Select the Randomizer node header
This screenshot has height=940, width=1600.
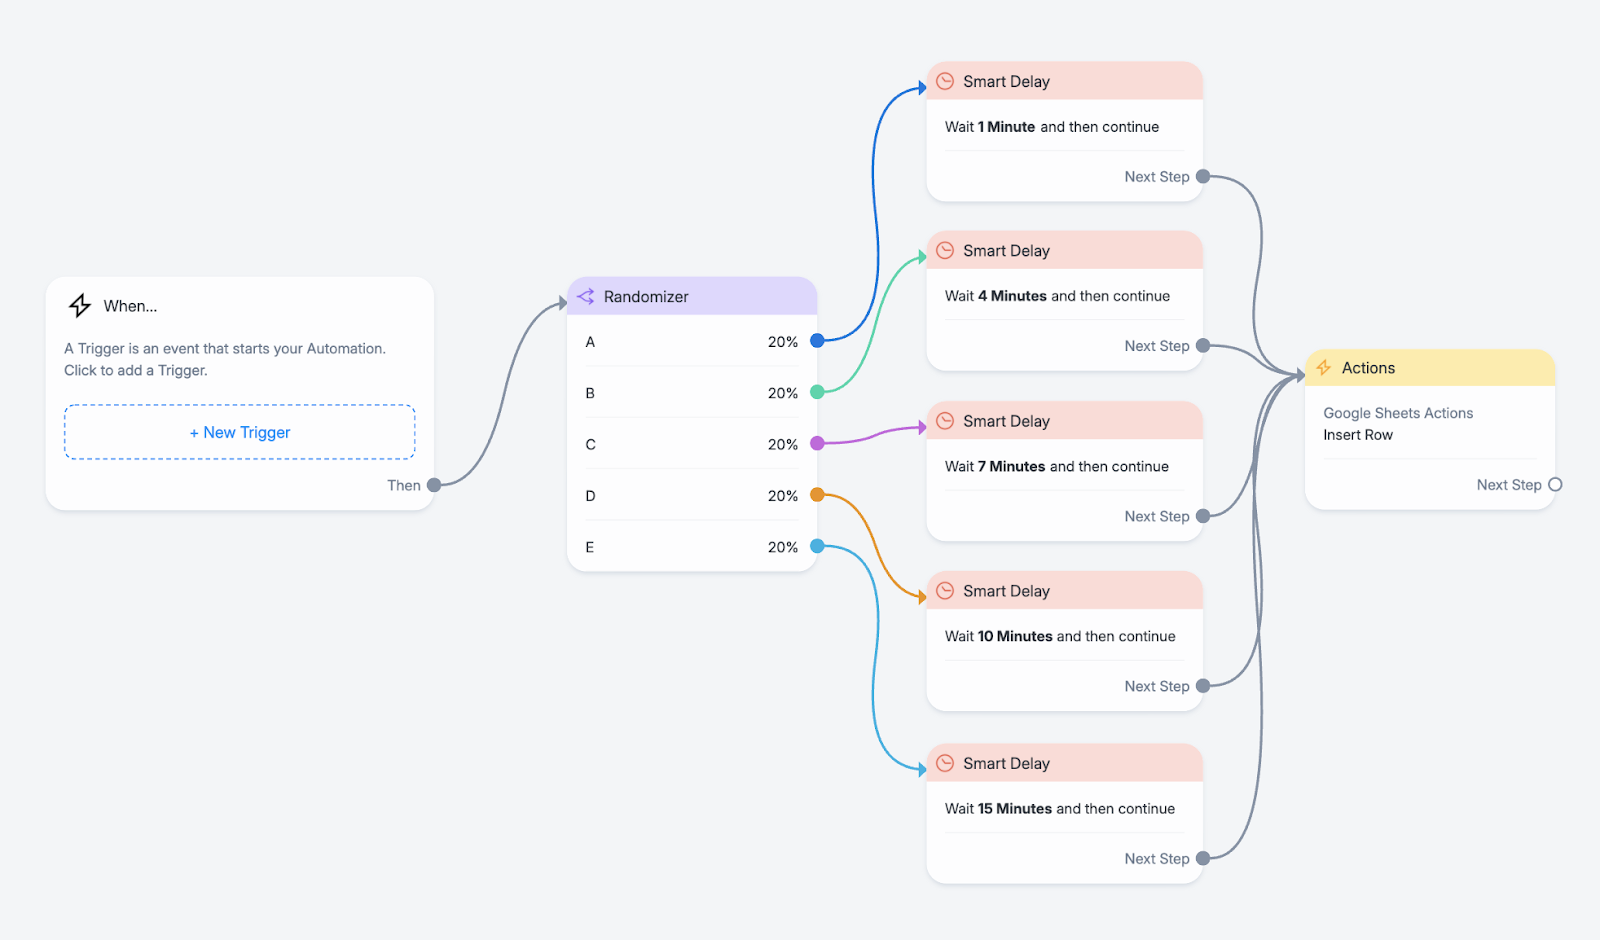tap(692, 297)
